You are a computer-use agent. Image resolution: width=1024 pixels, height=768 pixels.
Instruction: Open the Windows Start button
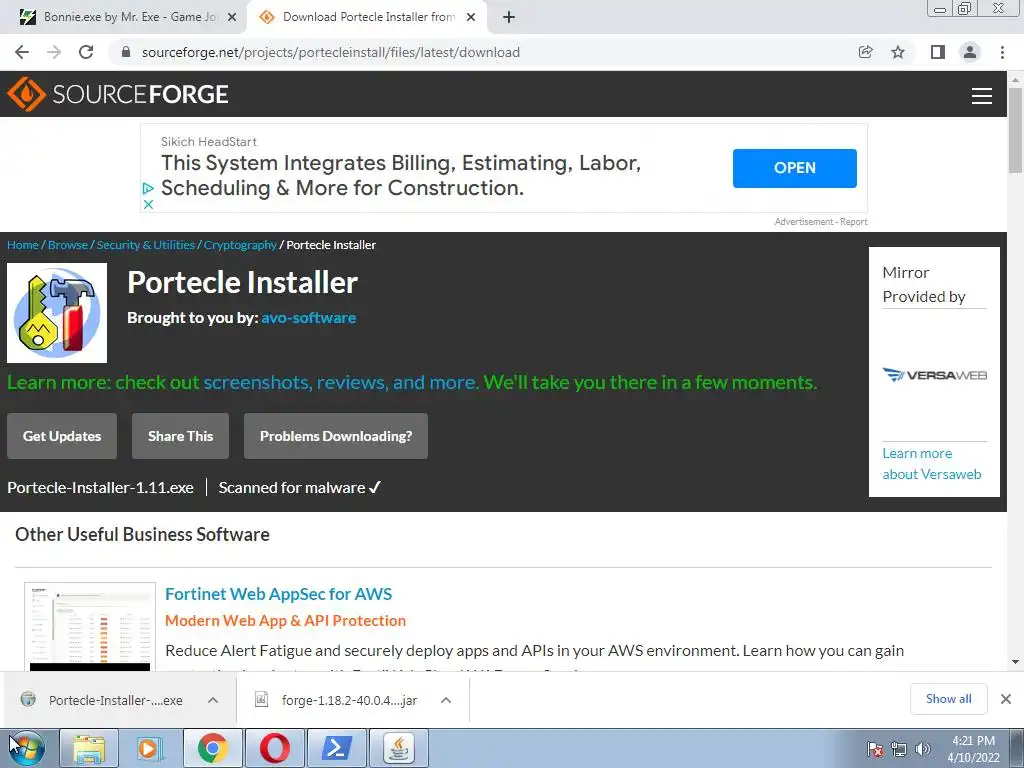click(26, 748)
